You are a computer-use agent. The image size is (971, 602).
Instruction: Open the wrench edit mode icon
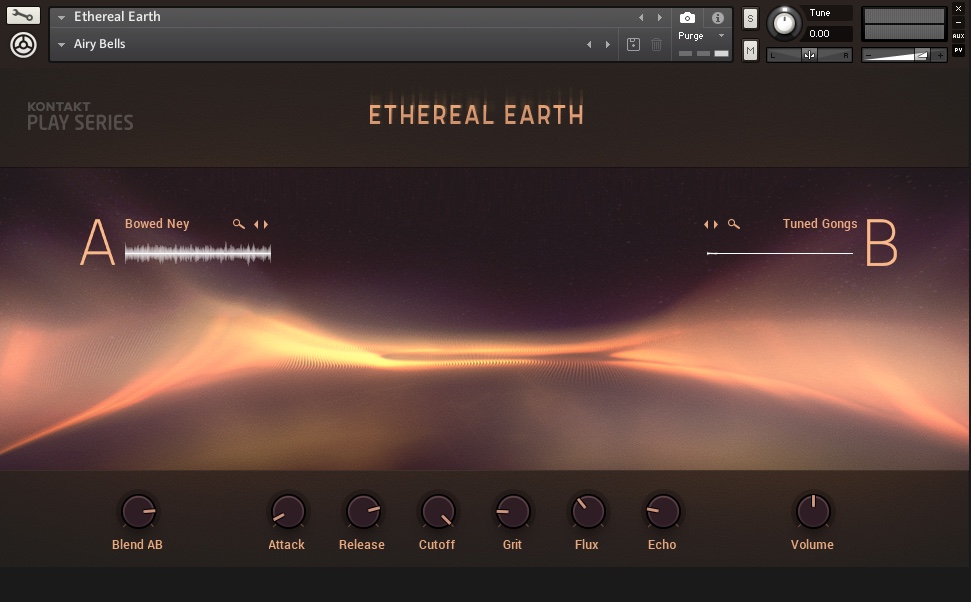(23, 16)
